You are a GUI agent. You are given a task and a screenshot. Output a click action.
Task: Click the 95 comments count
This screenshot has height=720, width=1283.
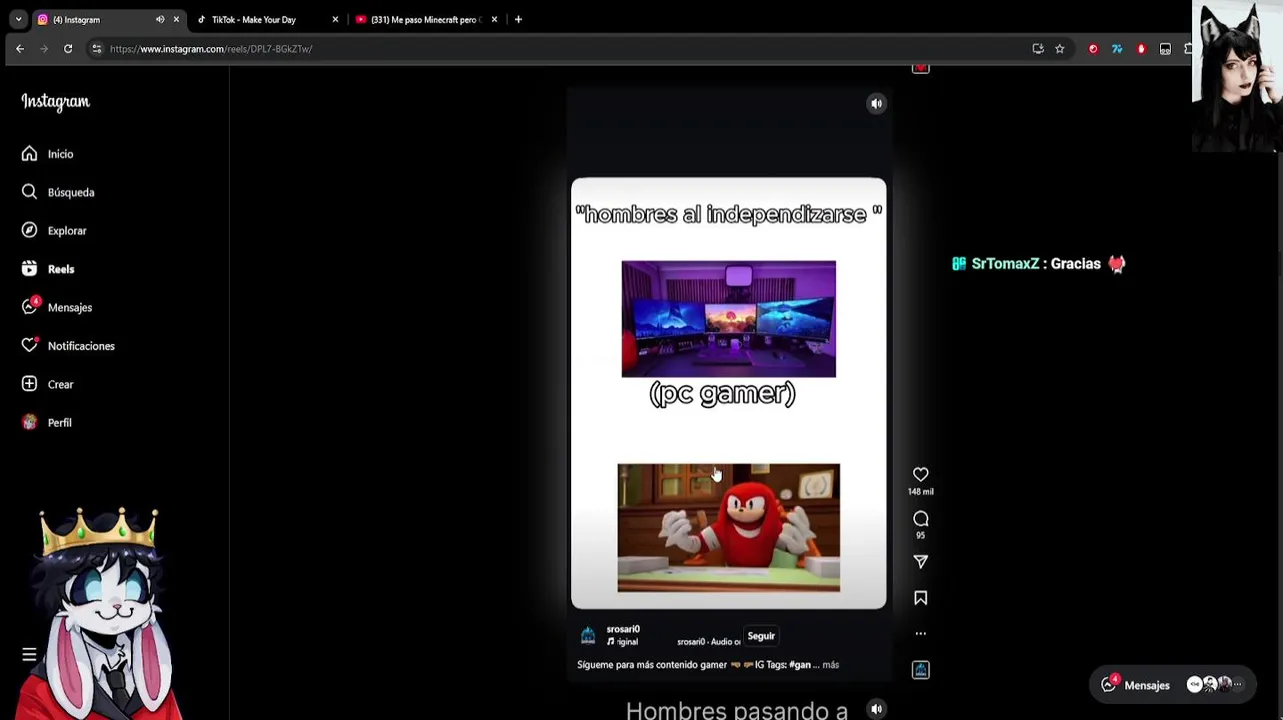[x=920, y=535]
